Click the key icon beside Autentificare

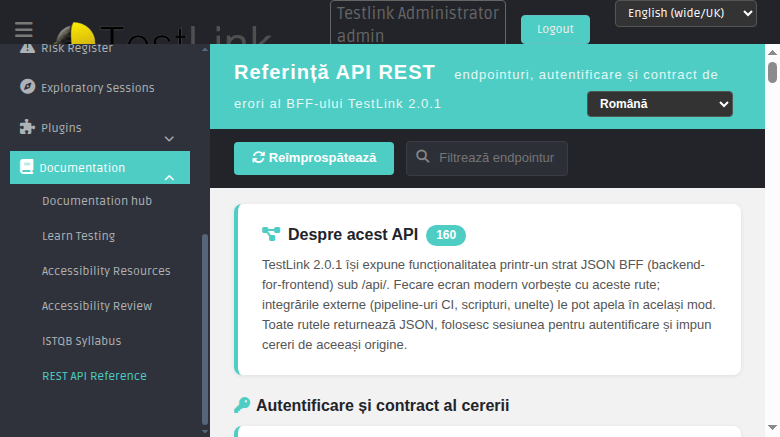(x=242, y=405)
